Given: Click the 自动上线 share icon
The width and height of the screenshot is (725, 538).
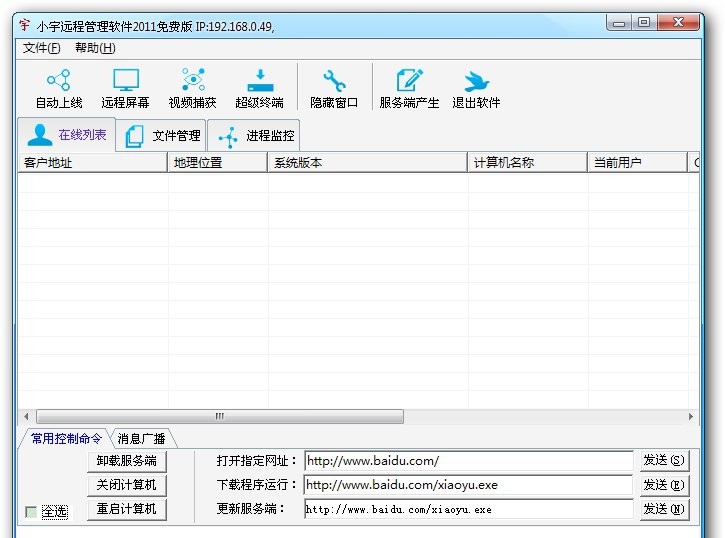Looking at the screenshot, I should 59,80.
